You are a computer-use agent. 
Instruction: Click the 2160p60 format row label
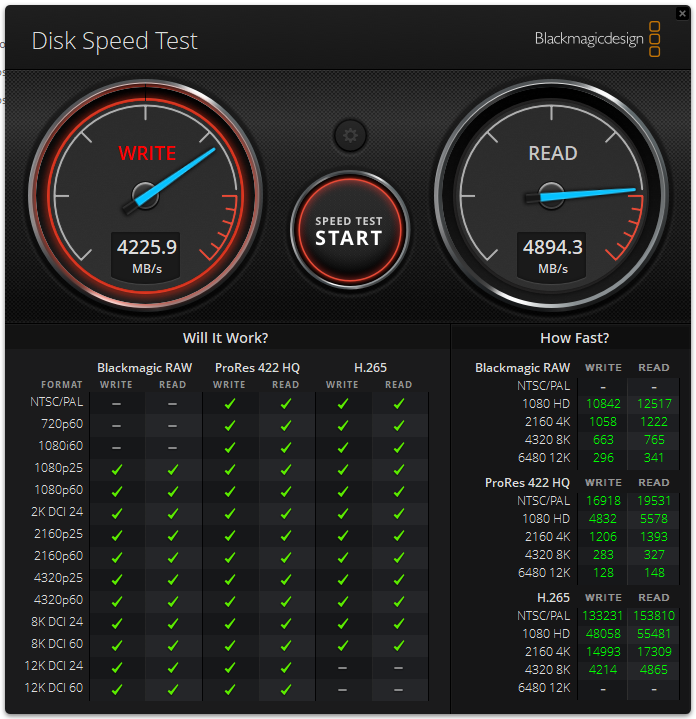[58, 556]
